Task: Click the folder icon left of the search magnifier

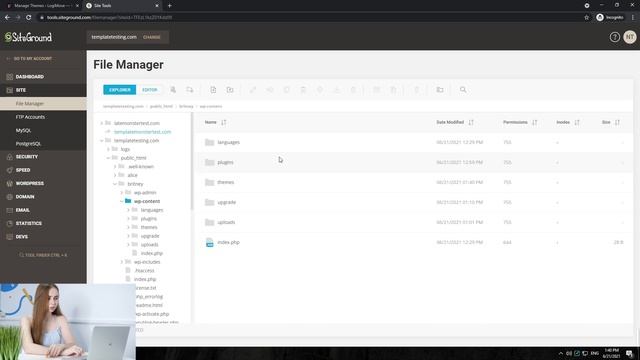Action: point(440,90)
